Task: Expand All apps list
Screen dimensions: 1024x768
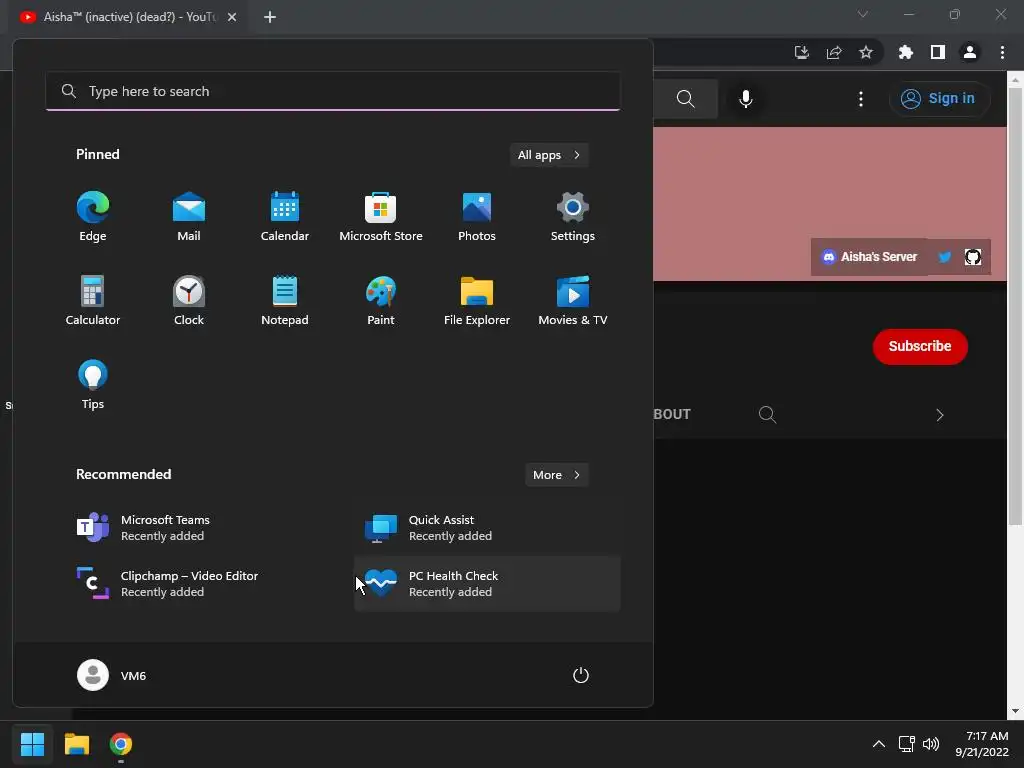Action: [x=549, y=155]
